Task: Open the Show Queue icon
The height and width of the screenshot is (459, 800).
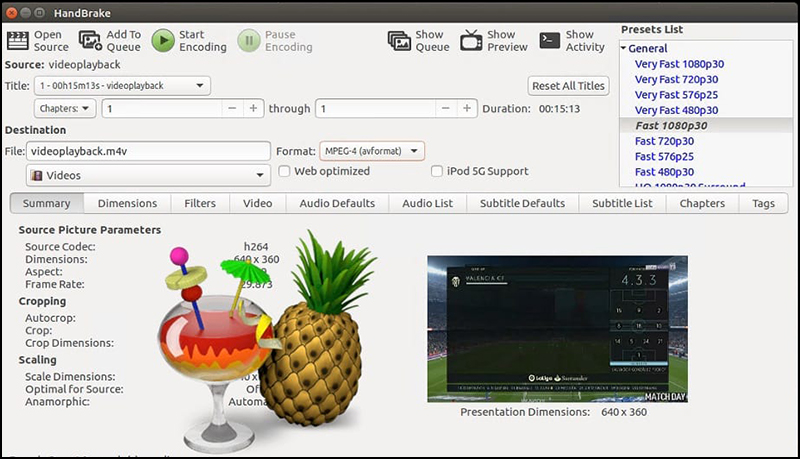Action: 401,40
